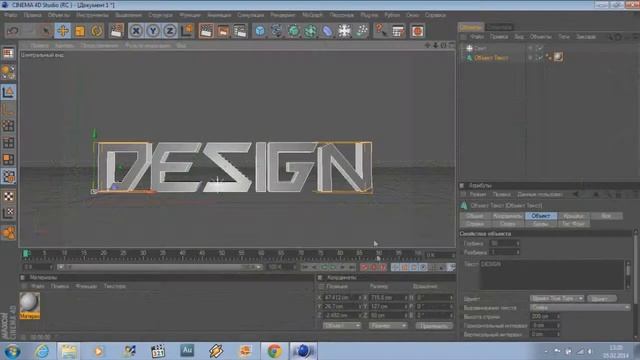The image size is (640, 360).
Task: Select the material sphere thumbnail
Action: pyautogui.click(x=29, y=302)
